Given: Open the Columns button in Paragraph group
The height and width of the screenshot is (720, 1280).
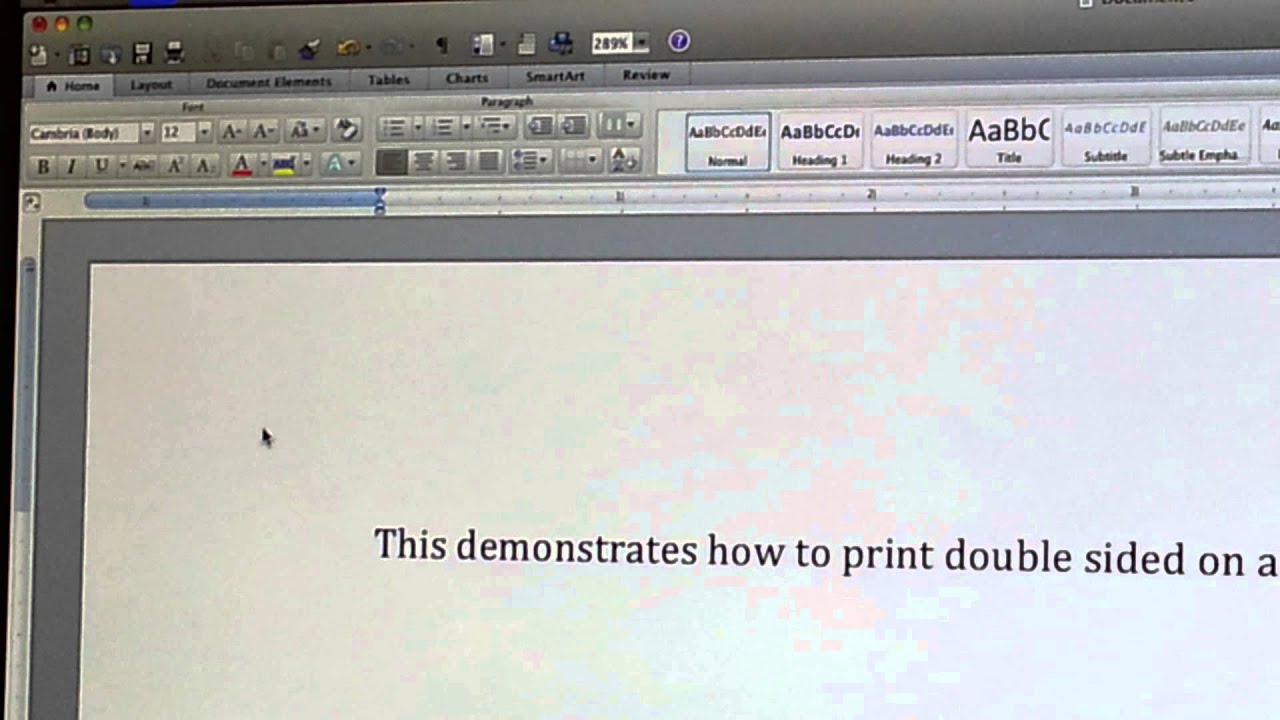Looking at the screenshot, I should (x=619, y=123).
